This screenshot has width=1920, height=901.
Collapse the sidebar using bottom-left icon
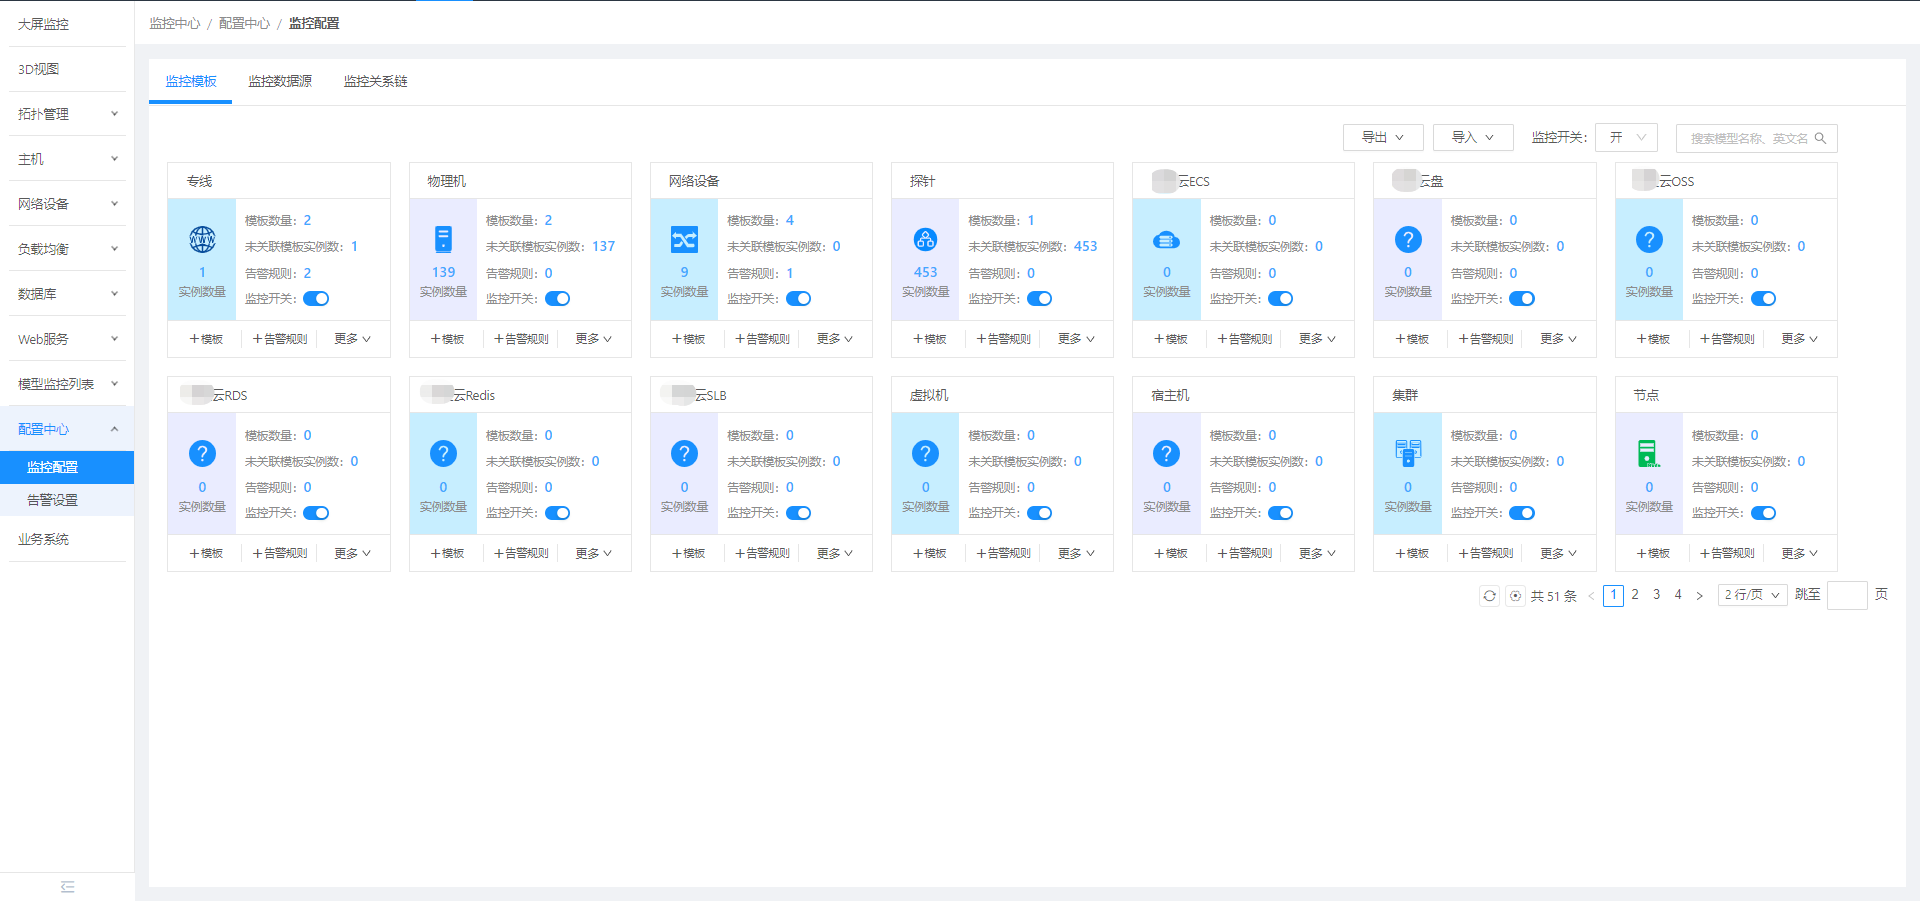tap(67, 887)
